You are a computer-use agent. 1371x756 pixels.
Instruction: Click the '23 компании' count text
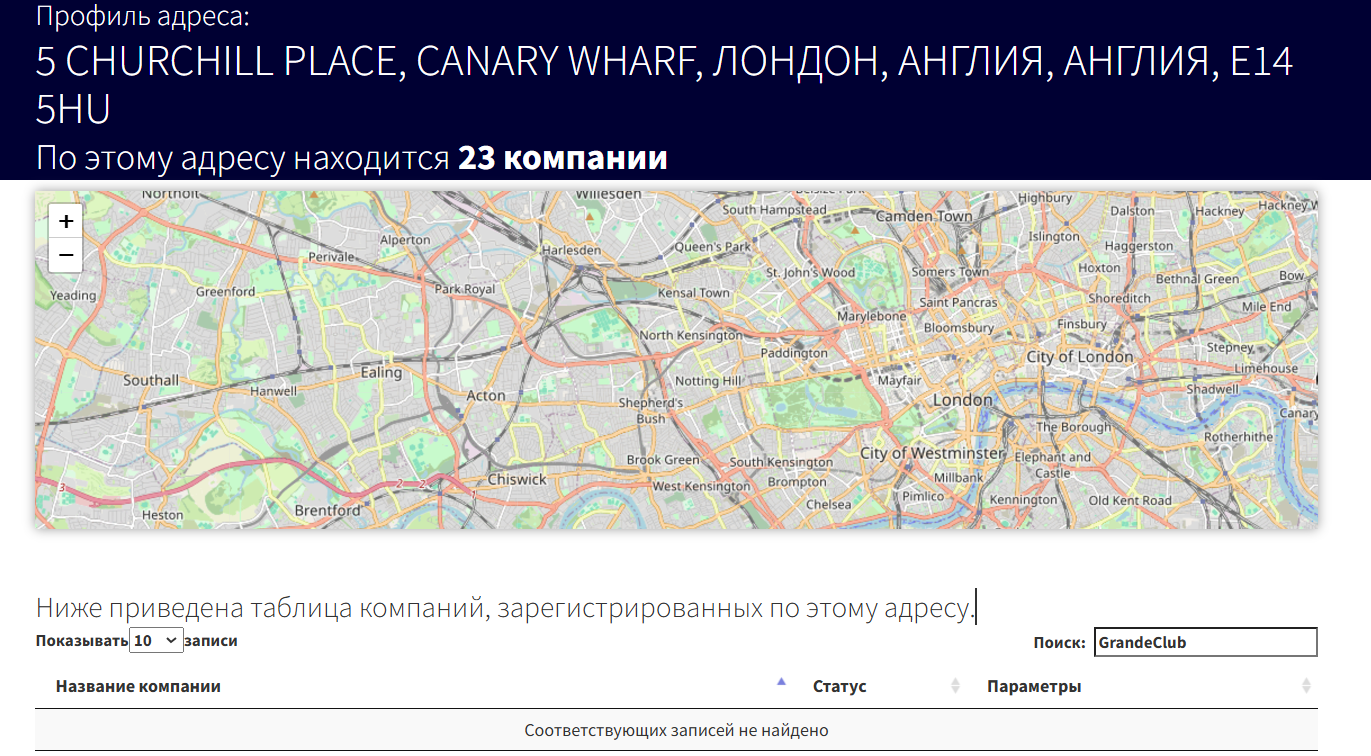click(563, 158)
